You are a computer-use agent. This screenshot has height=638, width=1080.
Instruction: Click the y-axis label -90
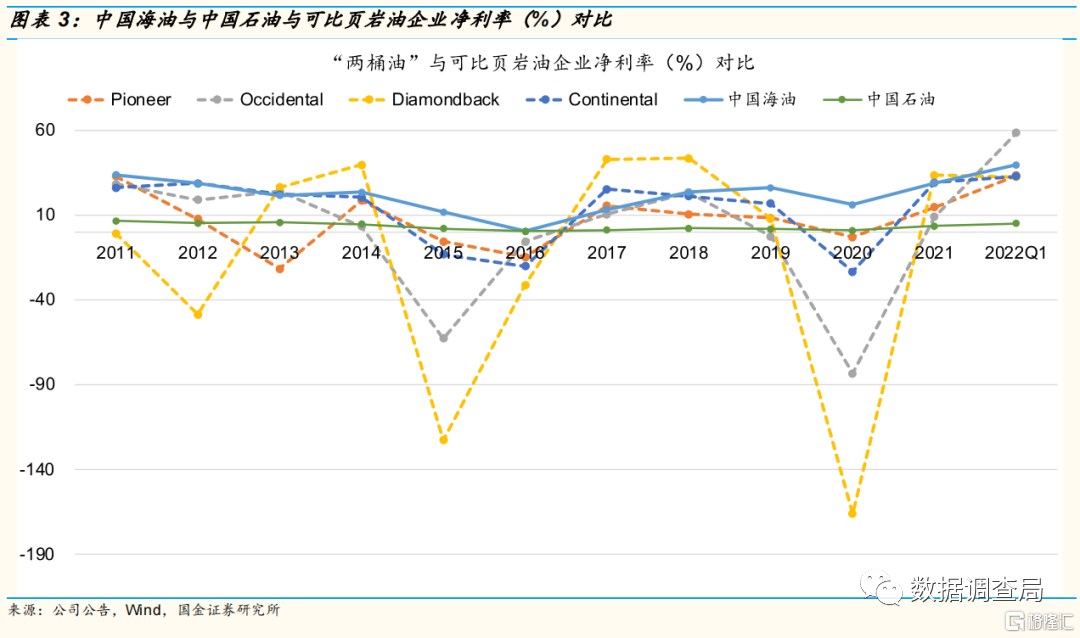click(x=41, y=384)
